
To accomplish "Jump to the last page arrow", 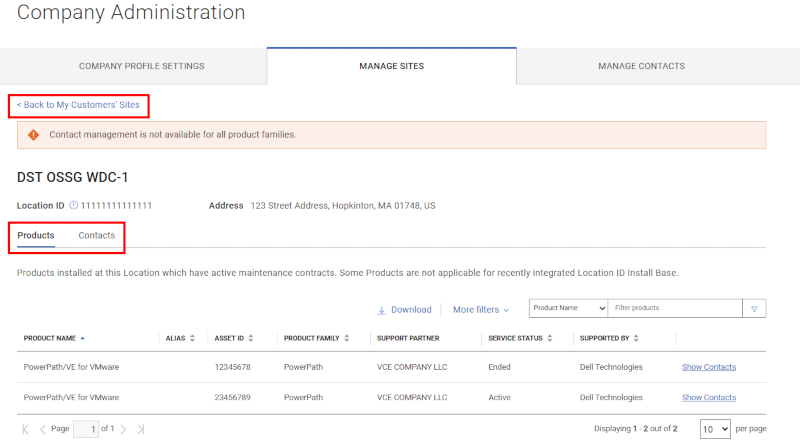I will (x=141, y=429).
